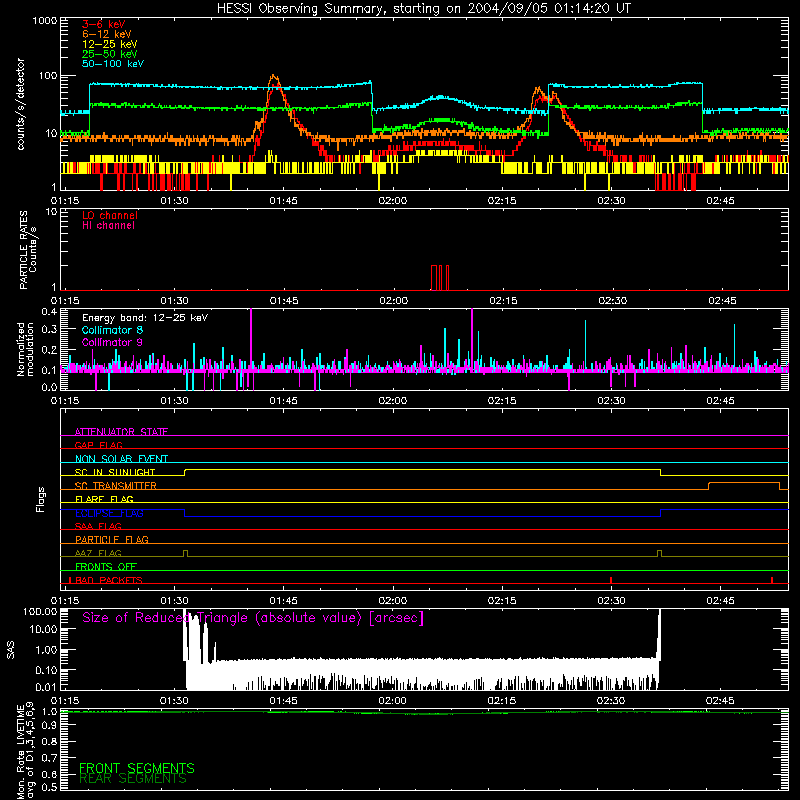This screenshot has height=800, width=800.
Task: Select the HI channel legend label
Action: tap(108, 226)
